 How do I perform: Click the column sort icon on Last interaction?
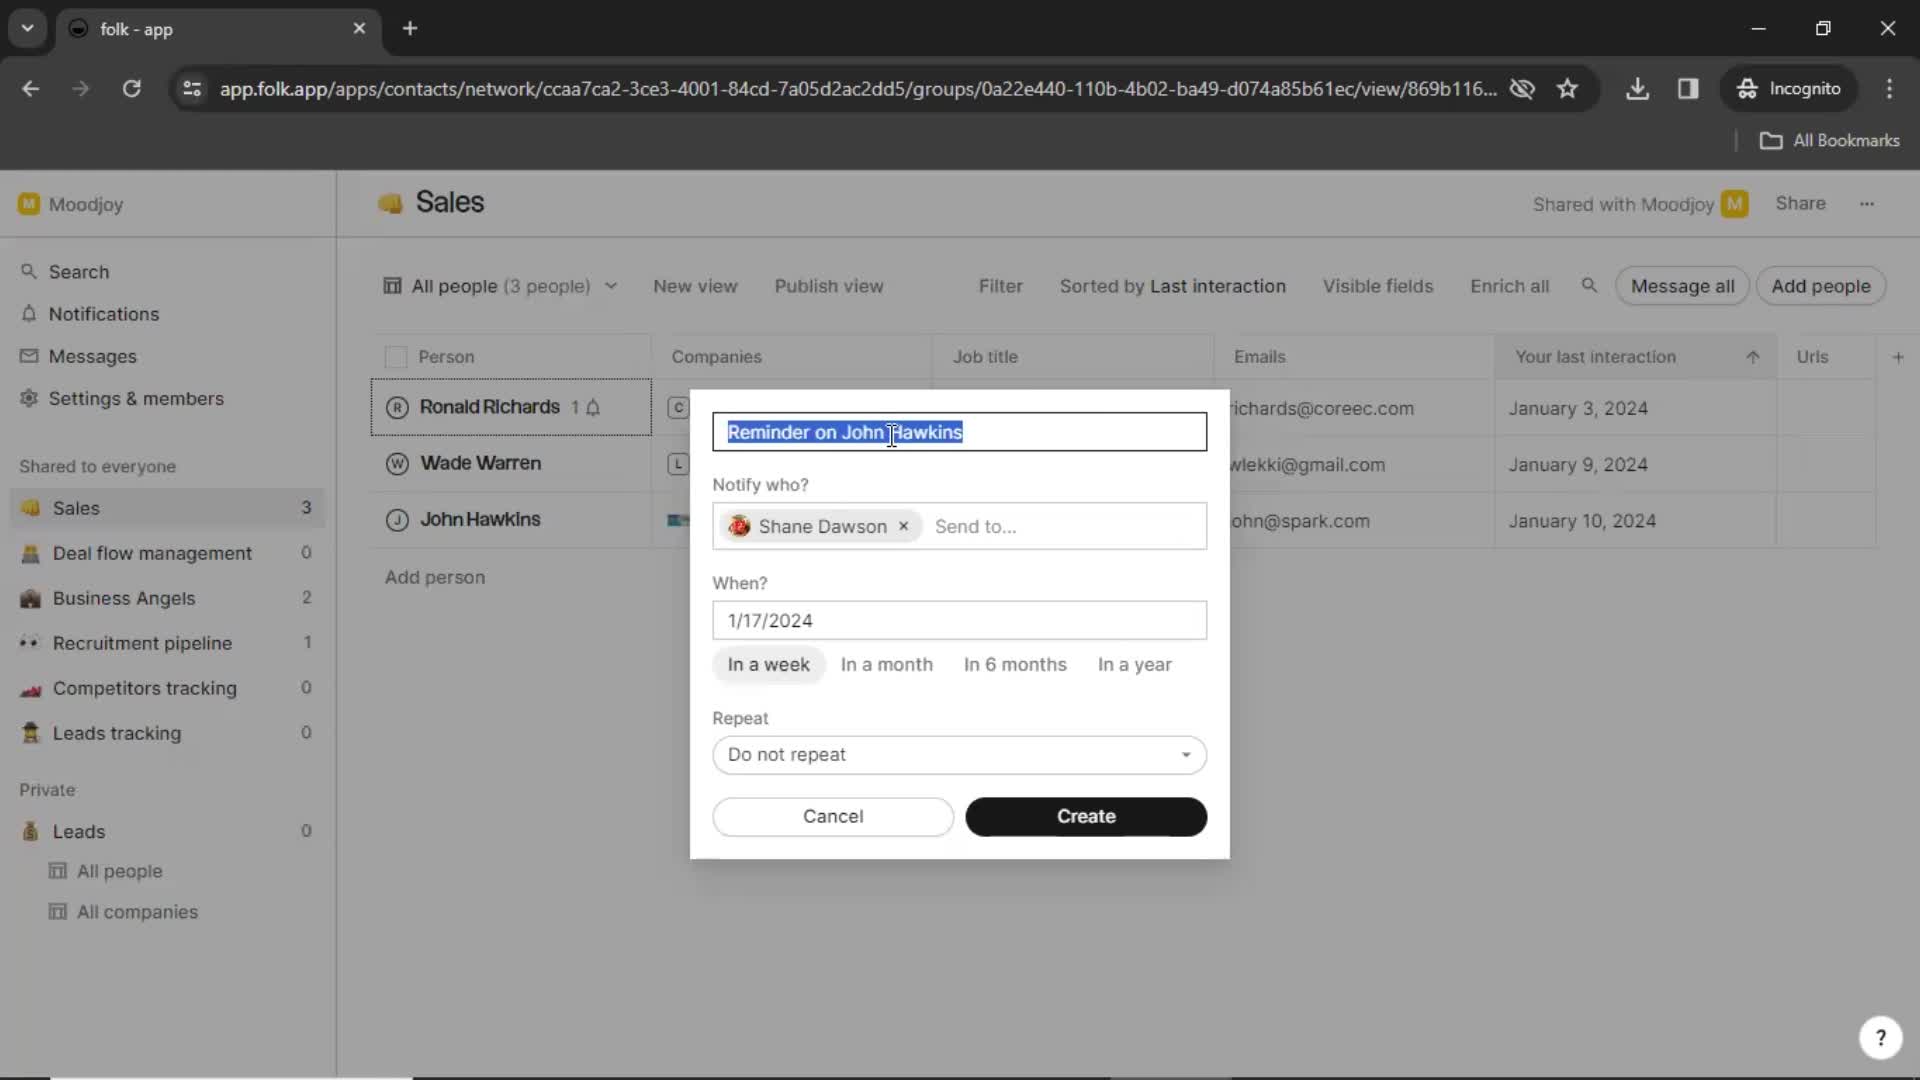(1753, 356)
